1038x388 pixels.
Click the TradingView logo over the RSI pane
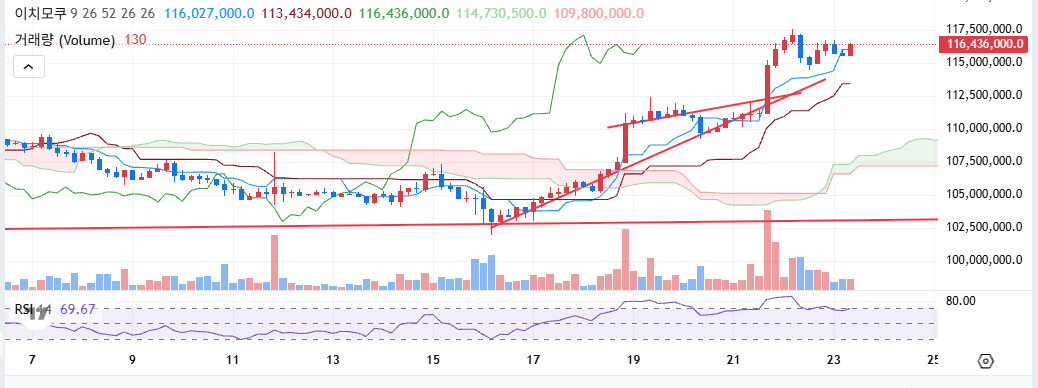pos(36,315)
